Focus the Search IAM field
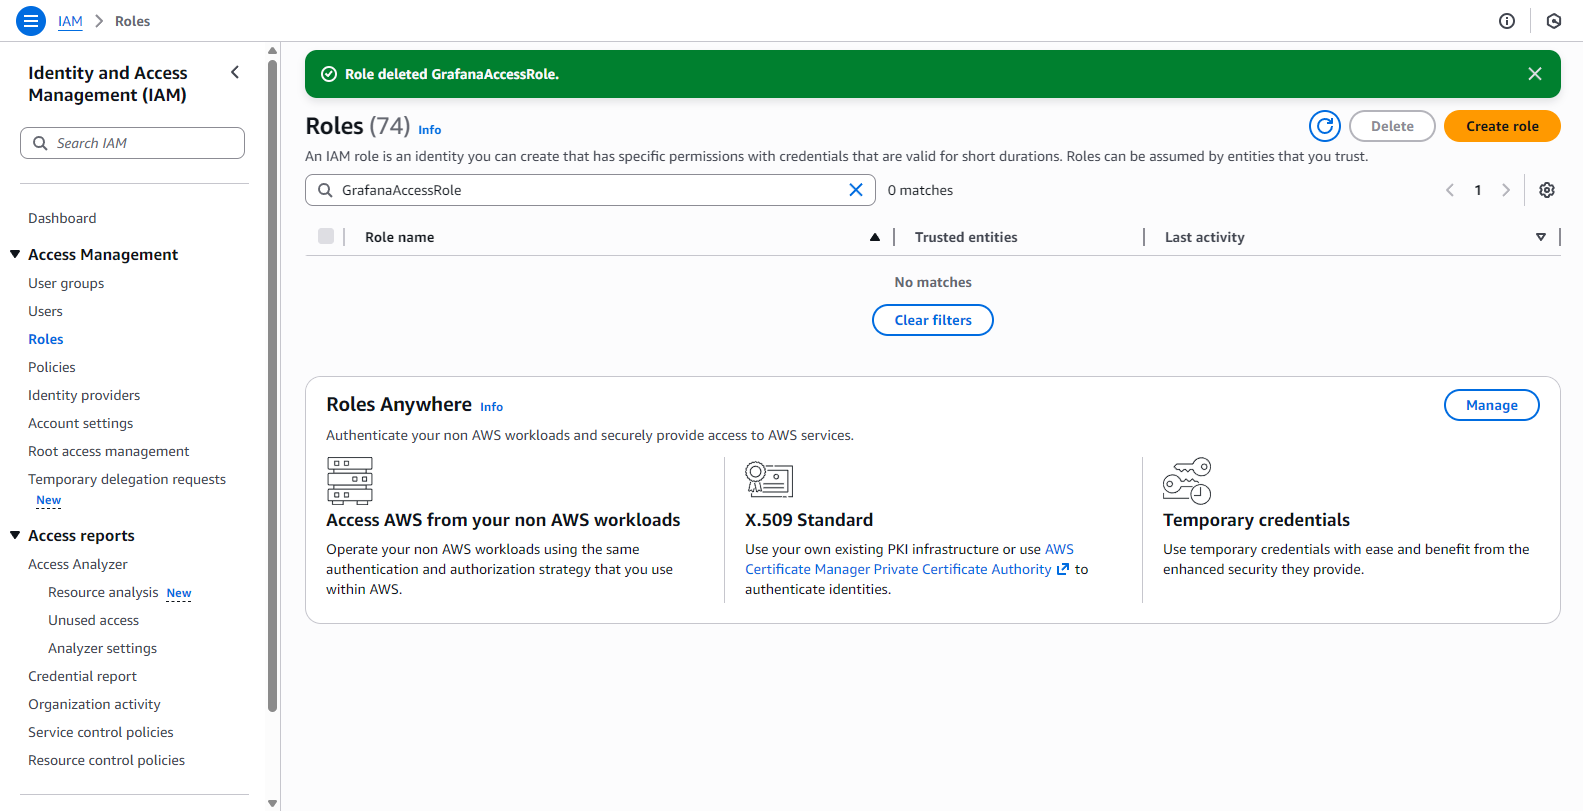 132,143
